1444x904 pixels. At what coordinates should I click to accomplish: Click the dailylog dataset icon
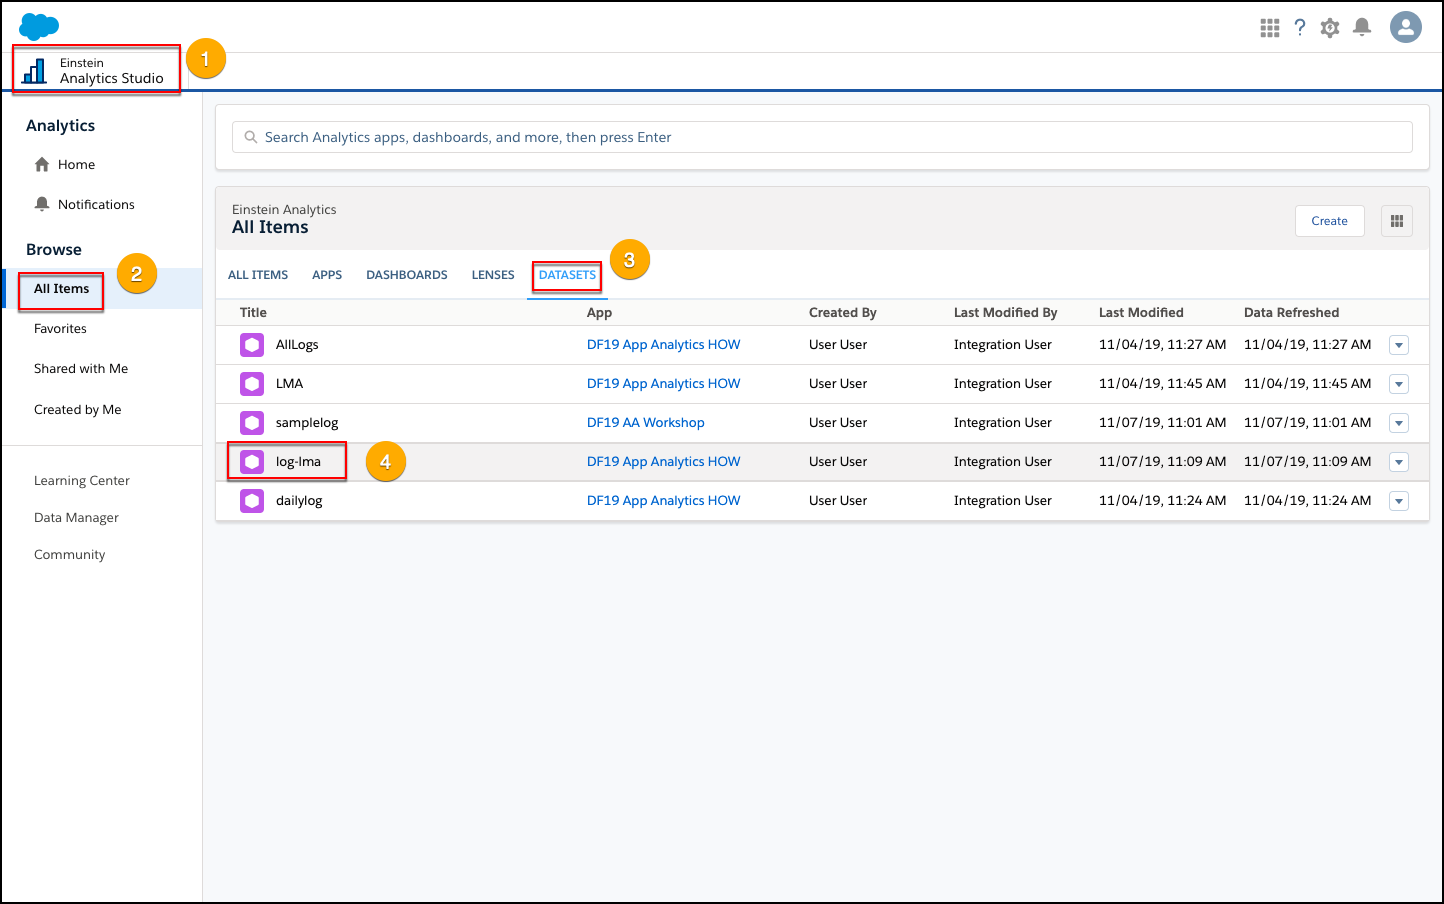pyautogui.click(x=252, y=501)
